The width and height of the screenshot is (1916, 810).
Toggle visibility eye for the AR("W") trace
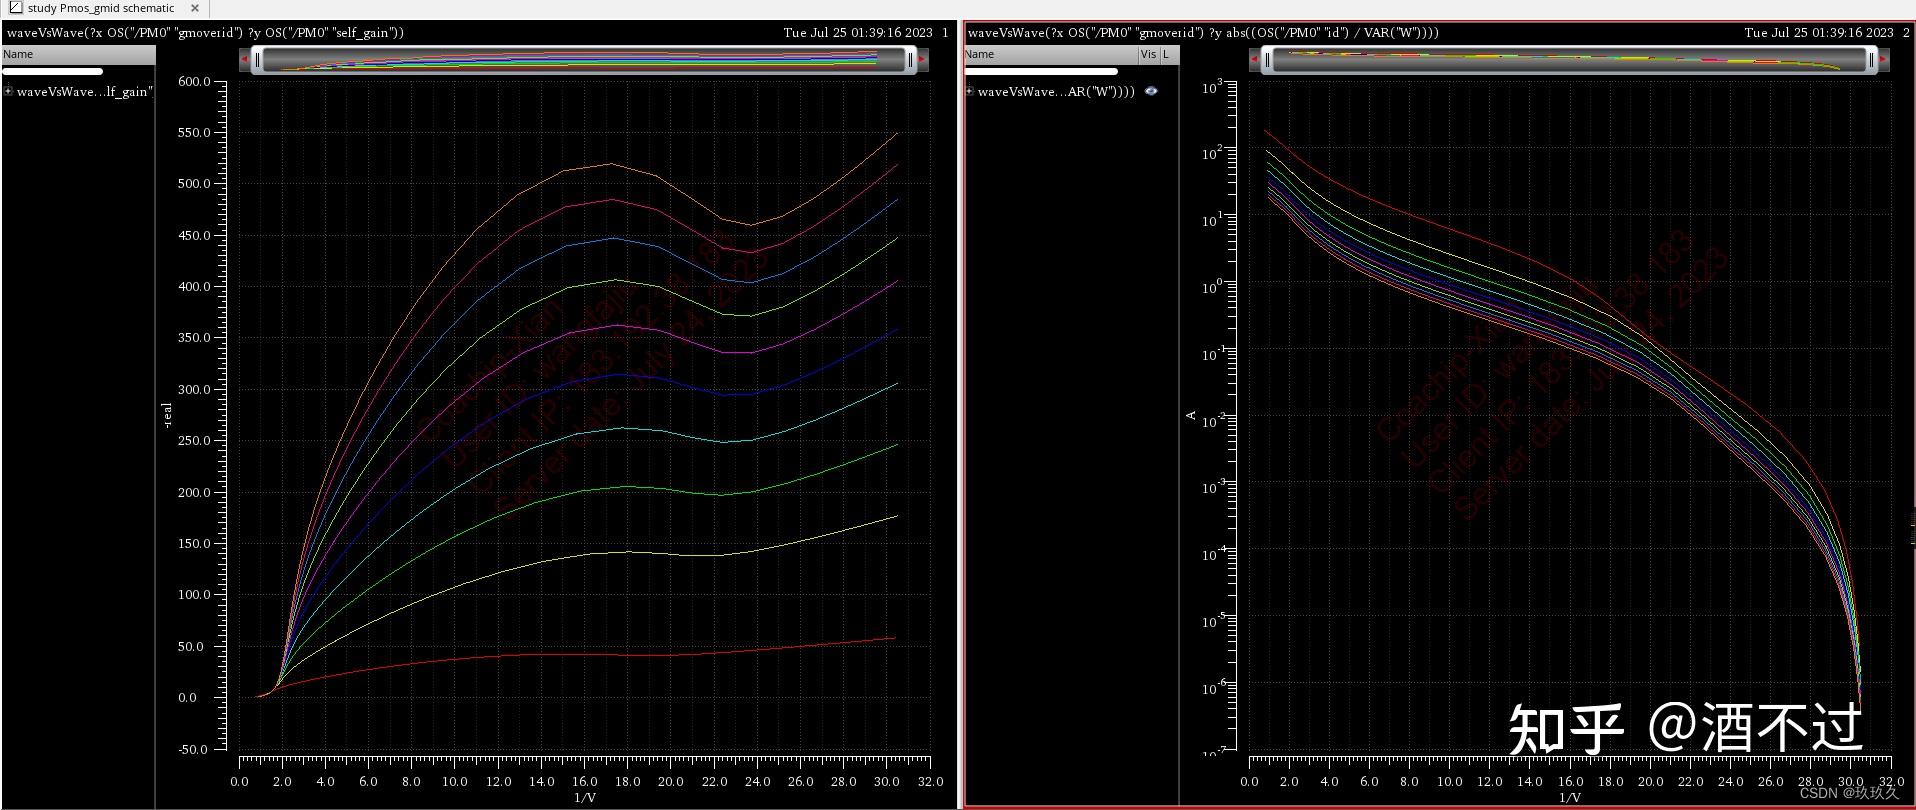(1151, 91)
